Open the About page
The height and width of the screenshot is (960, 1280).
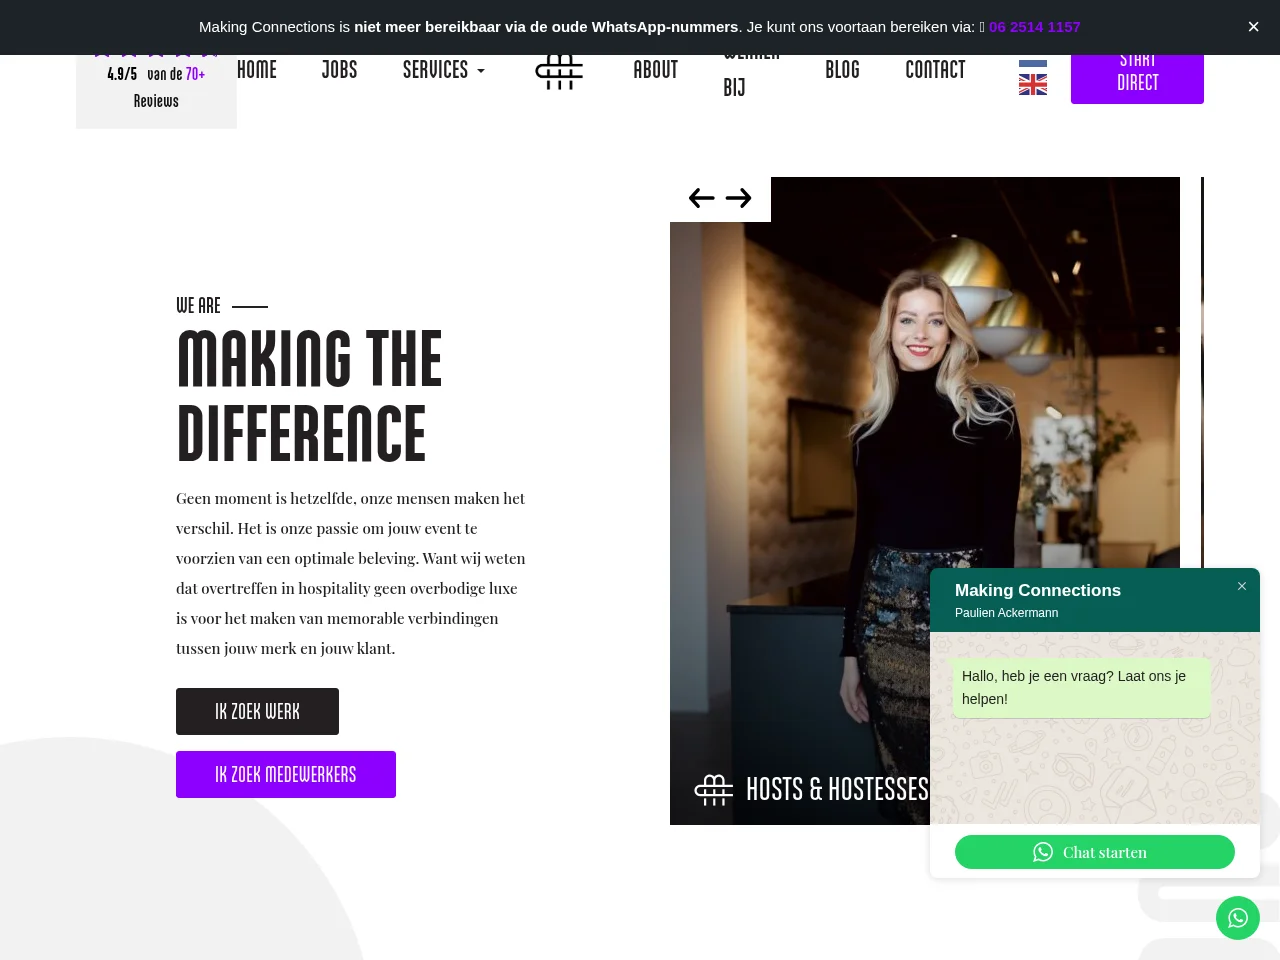[655, 70]
